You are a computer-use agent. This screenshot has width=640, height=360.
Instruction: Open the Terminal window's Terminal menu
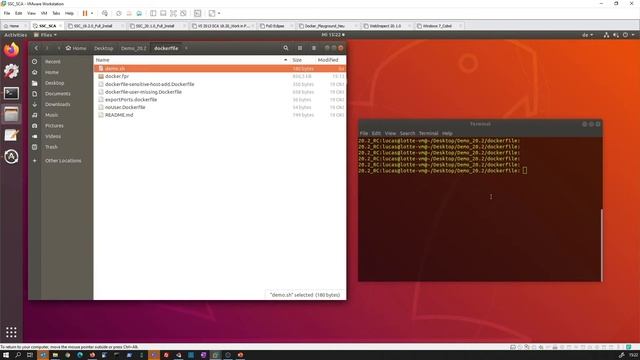[429, 133]
